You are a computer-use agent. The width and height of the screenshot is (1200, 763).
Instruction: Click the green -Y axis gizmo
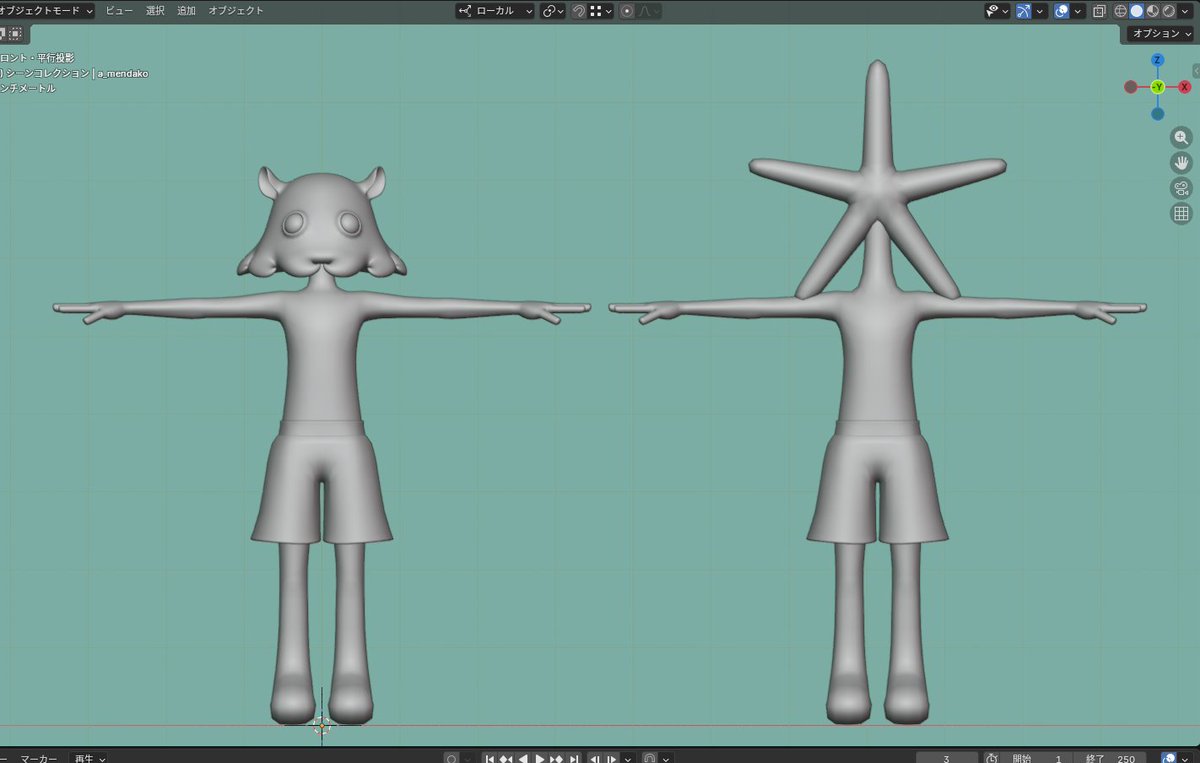[1157, 87]
